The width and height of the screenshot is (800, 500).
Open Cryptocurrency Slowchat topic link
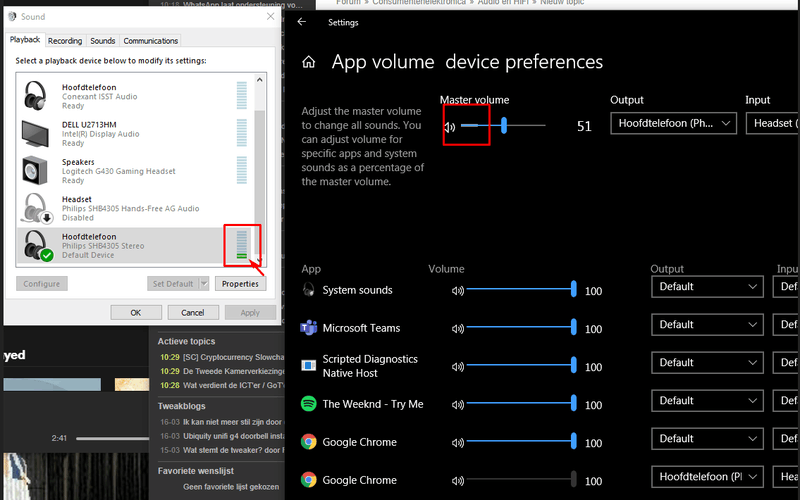(233, 357)
